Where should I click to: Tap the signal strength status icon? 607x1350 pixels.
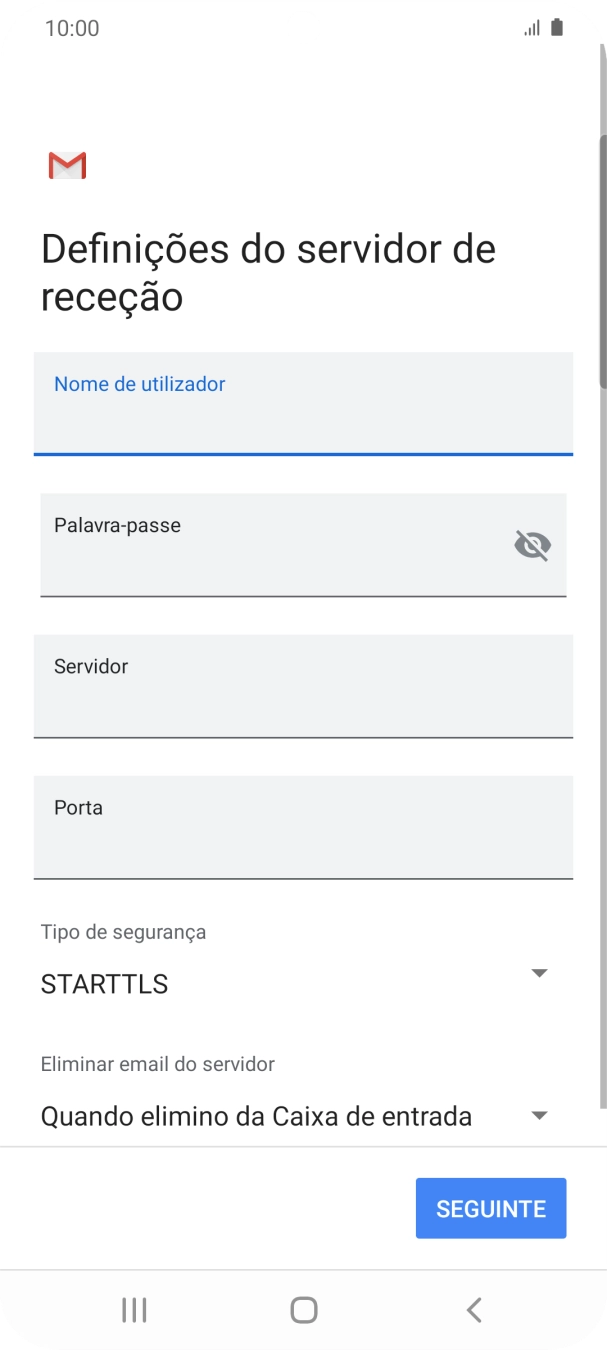pos(532,29)
